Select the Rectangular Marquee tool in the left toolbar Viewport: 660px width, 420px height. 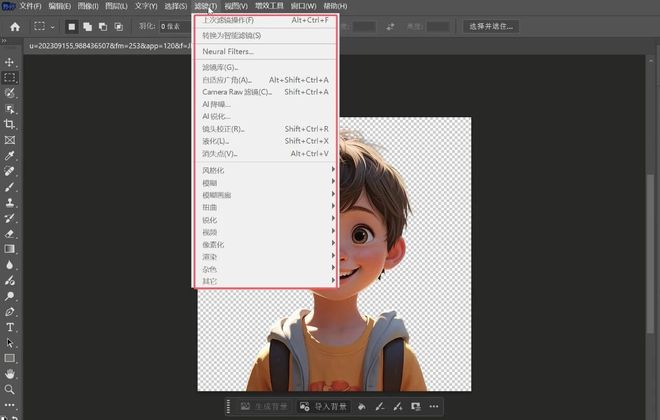pos(9,78)
